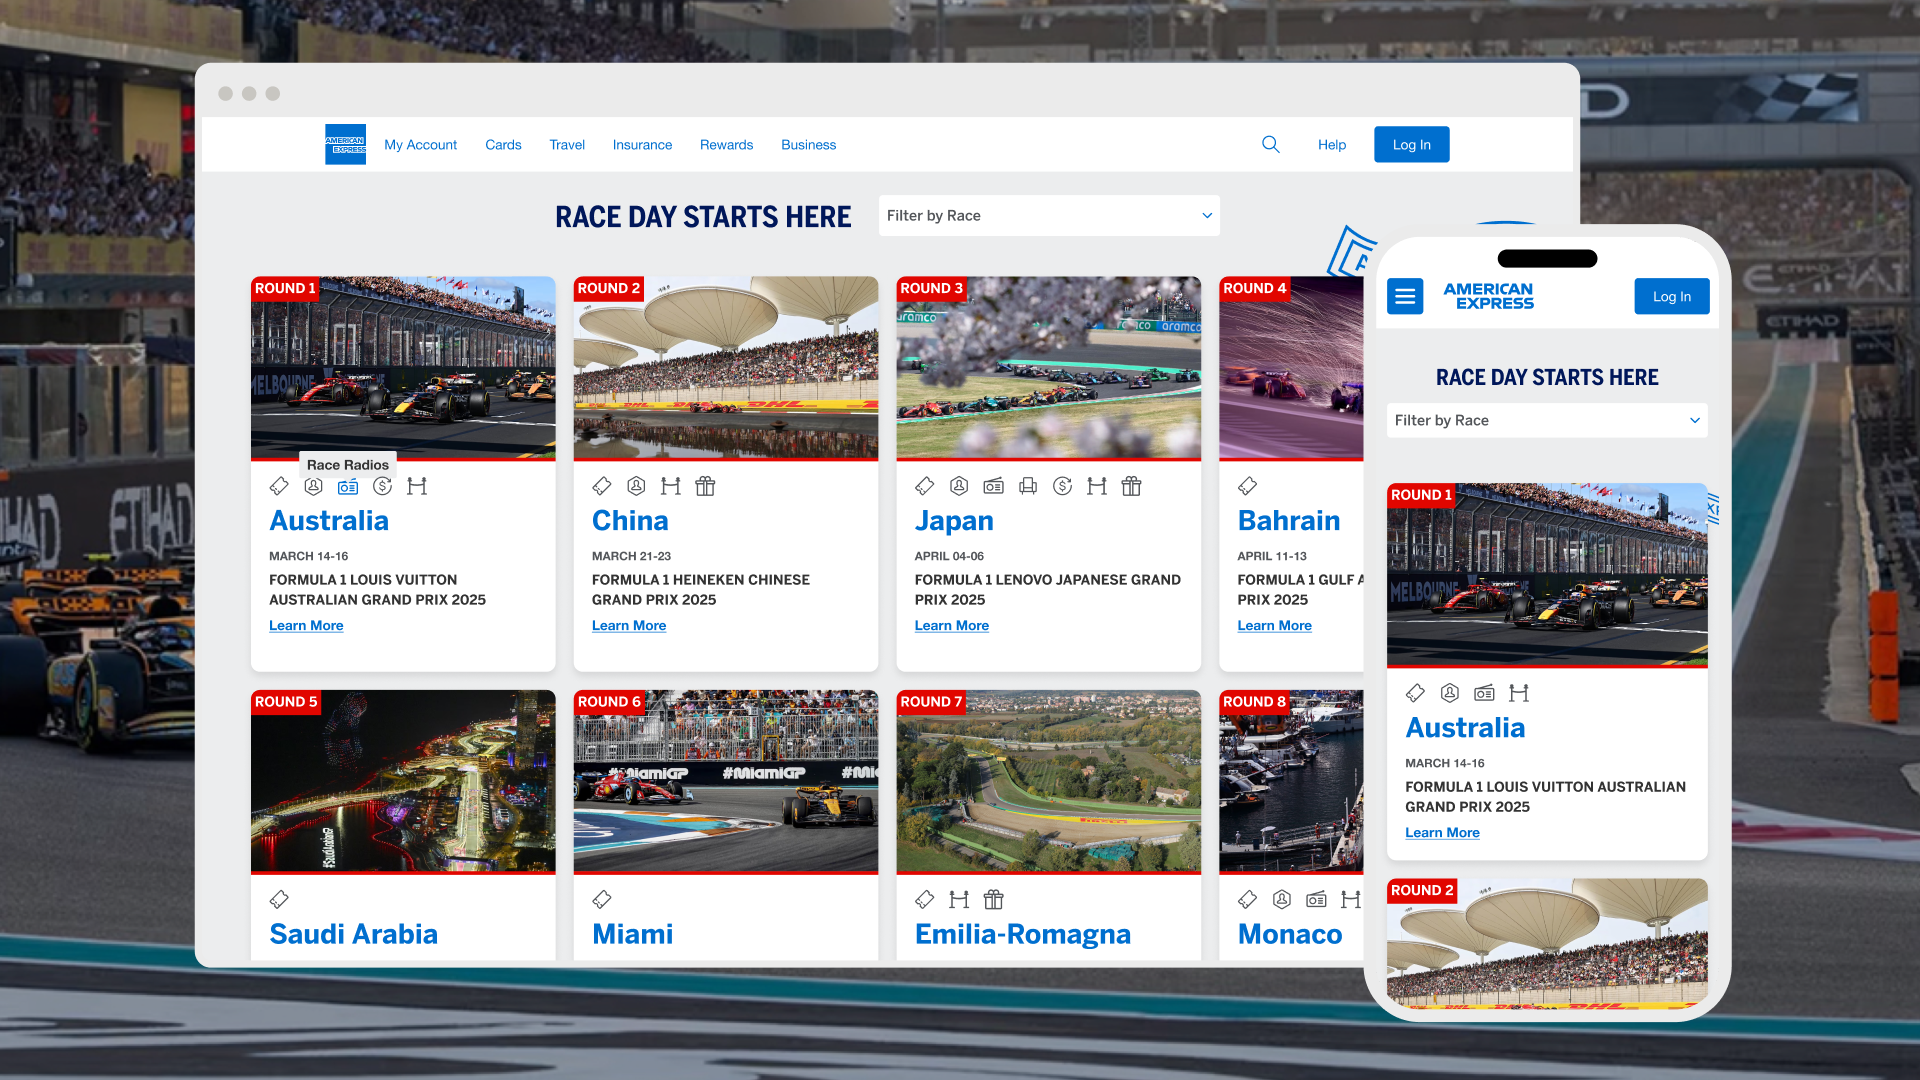
Task: Expand the desktop Filter by Race dropdown
Action: 1048,216
